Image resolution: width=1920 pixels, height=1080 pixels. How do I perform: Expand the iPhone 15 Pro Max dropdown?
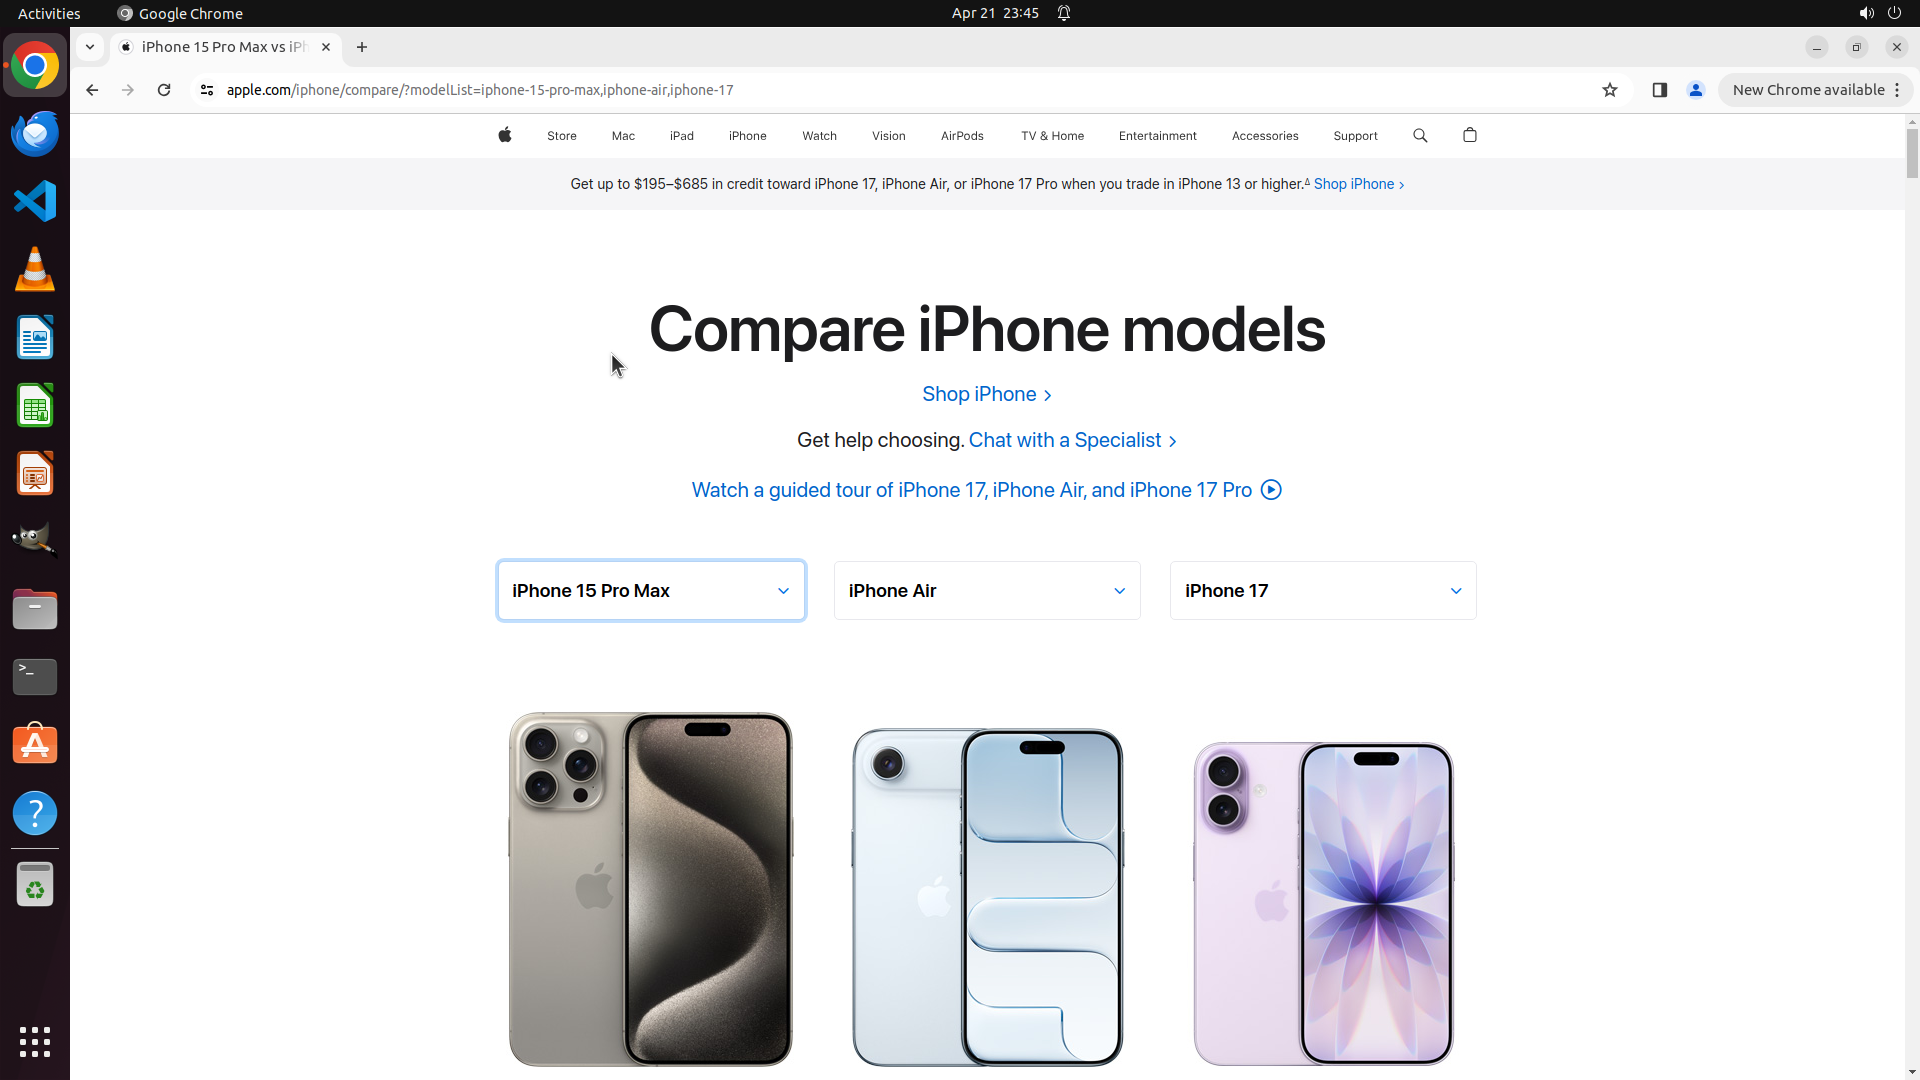click(651, 591)
